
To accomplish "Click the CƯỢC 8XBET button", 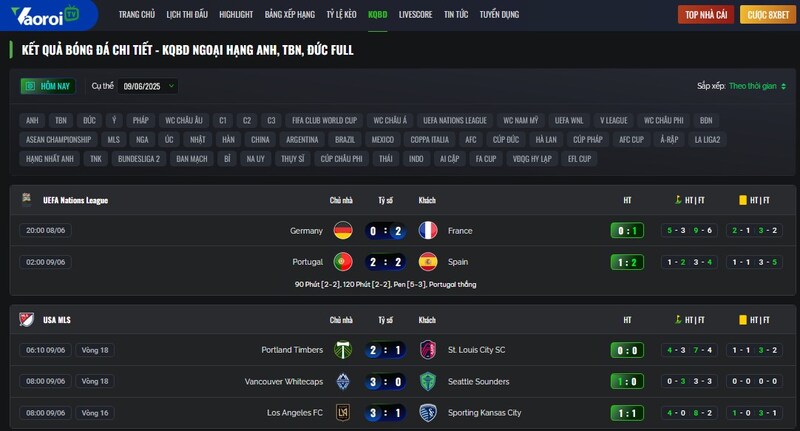I will 768,15.
